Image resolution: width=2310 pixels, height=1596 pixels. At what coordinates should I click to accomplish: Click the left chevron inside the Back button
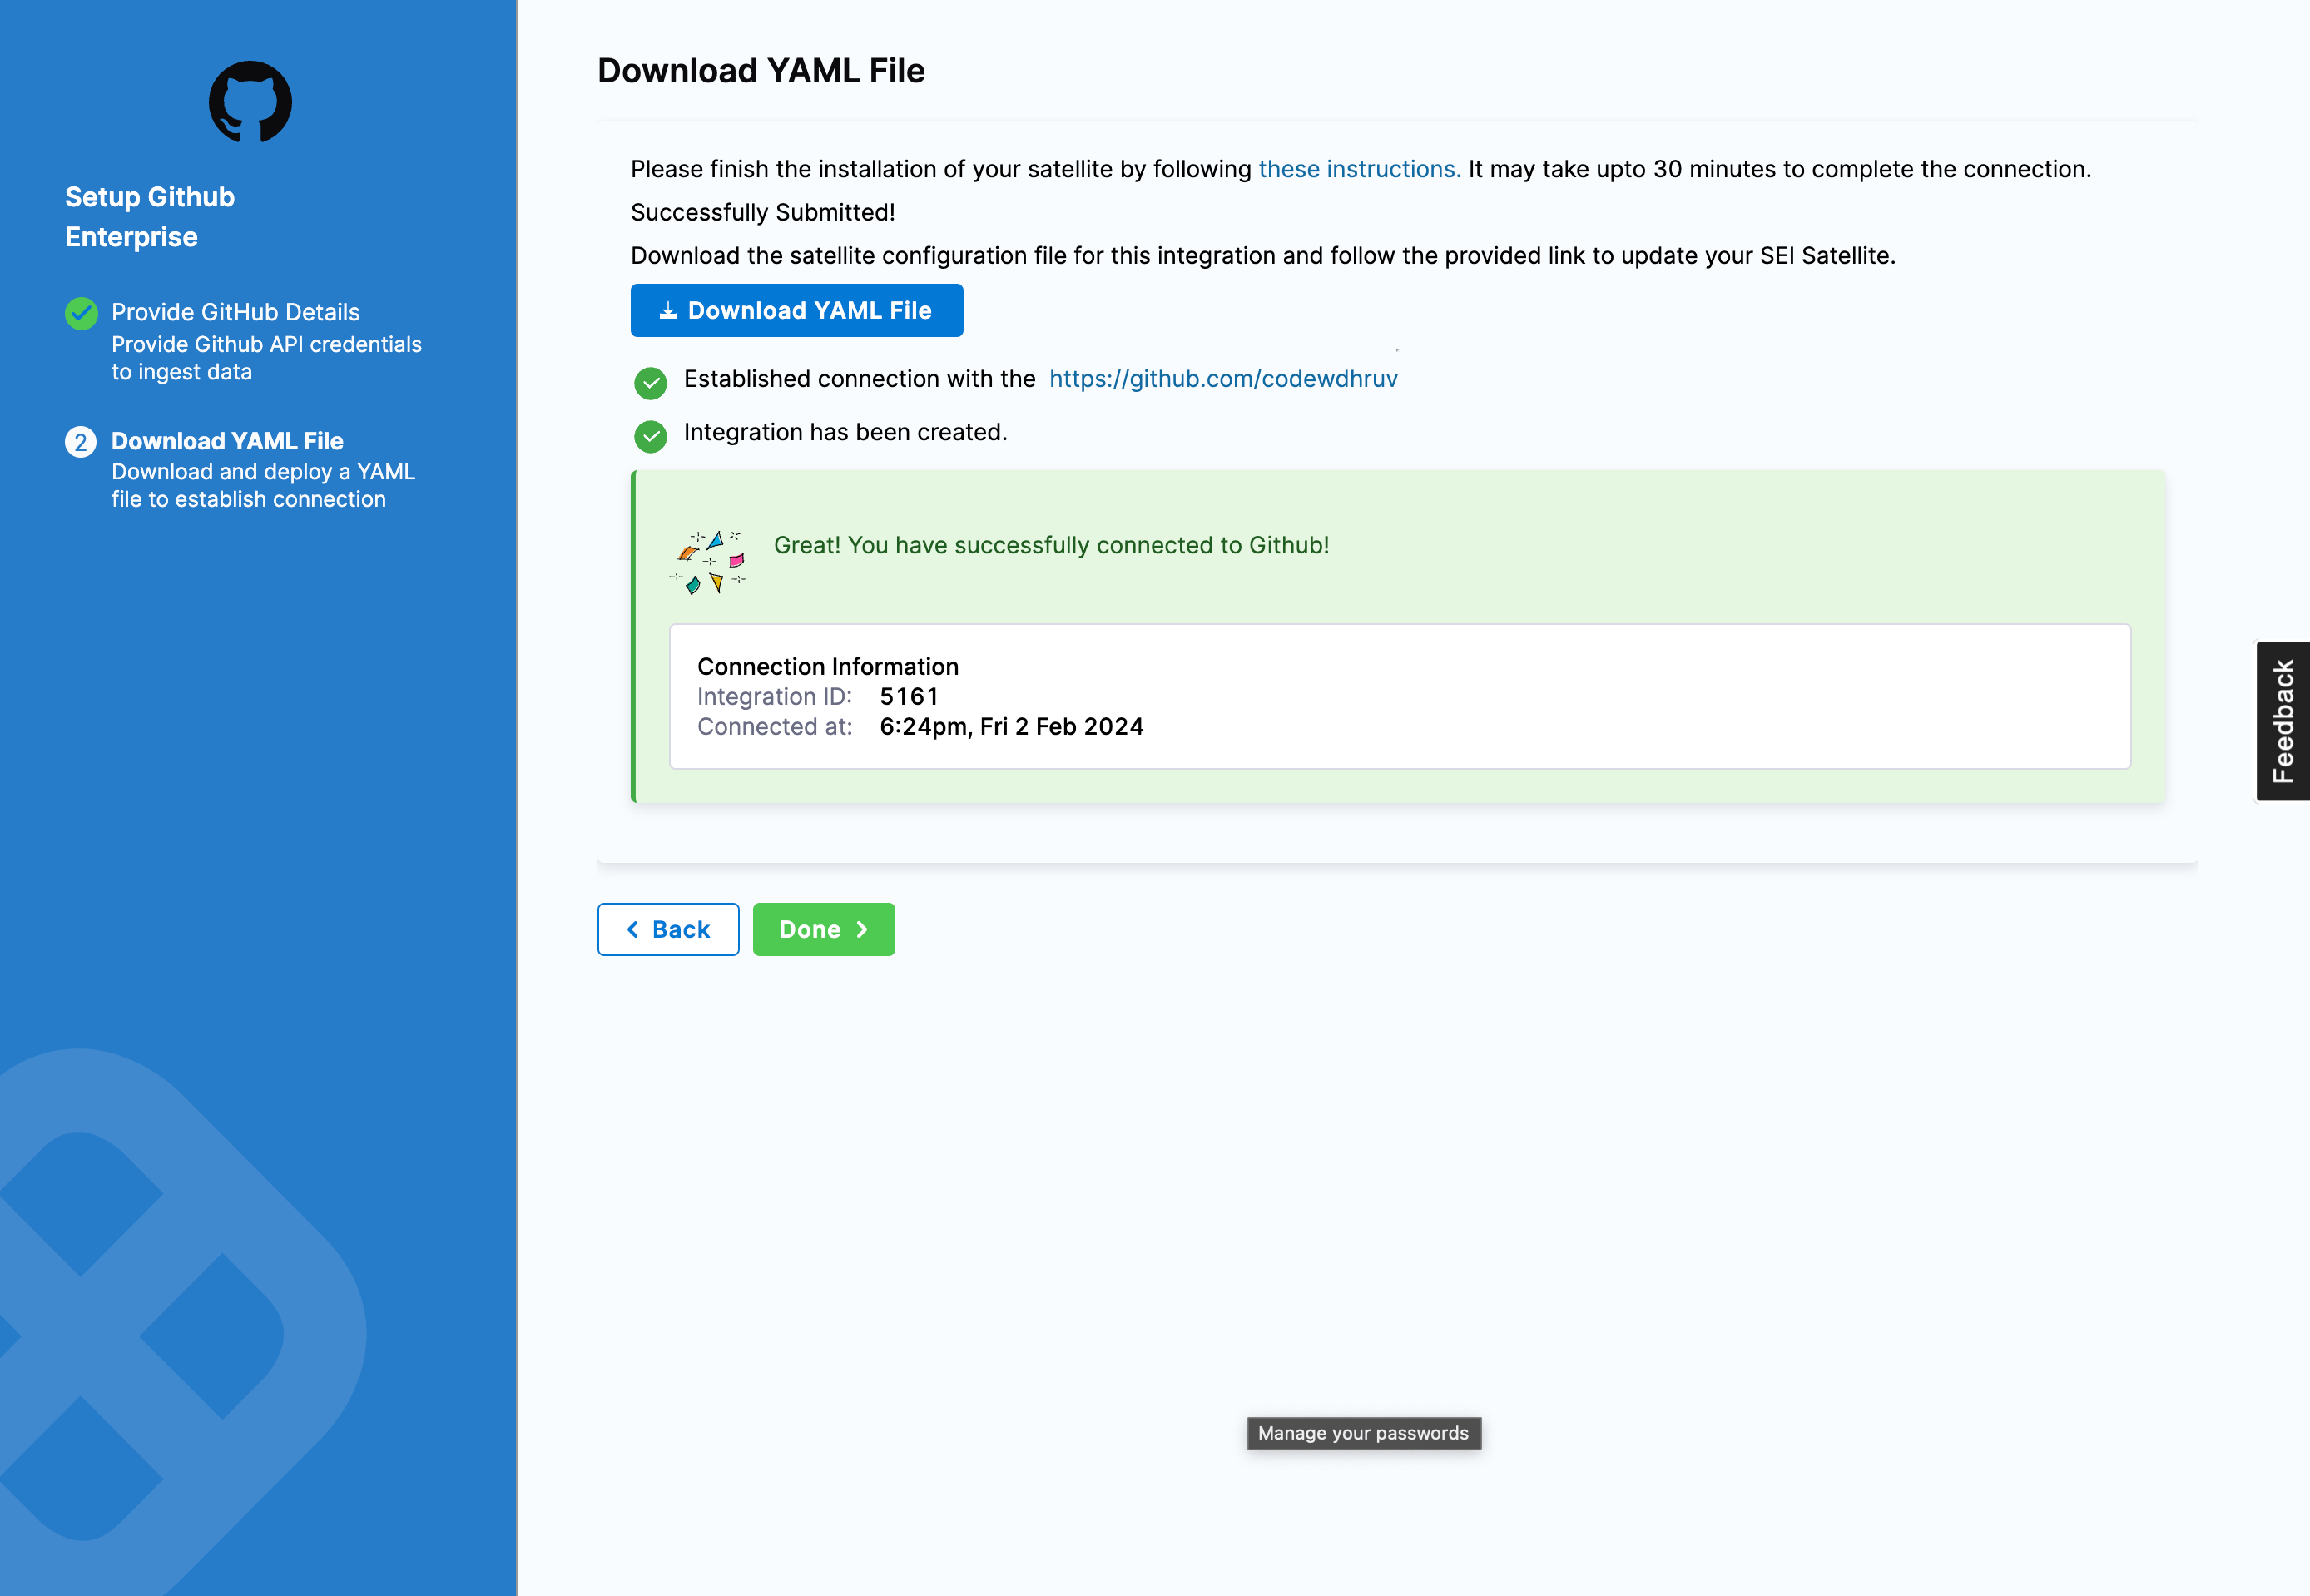634,929
